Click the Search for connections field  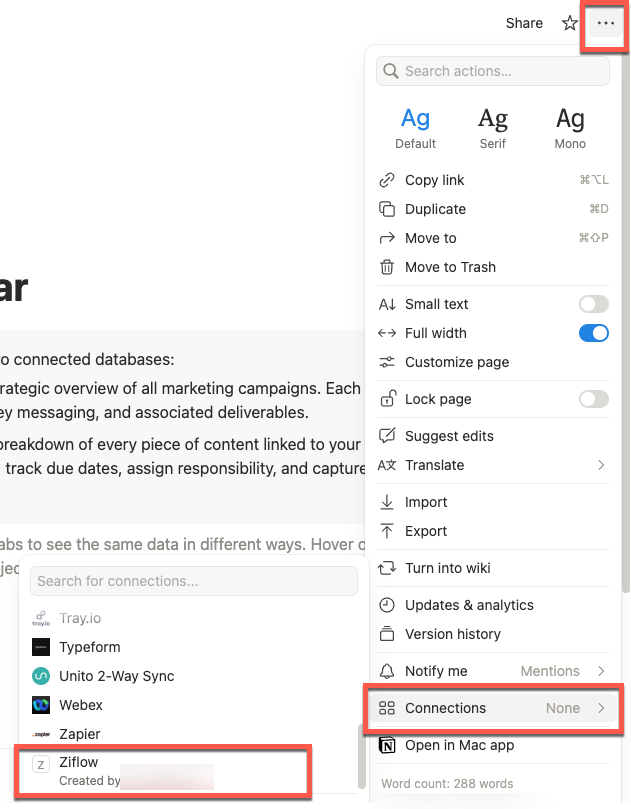(x=194, y=581)
